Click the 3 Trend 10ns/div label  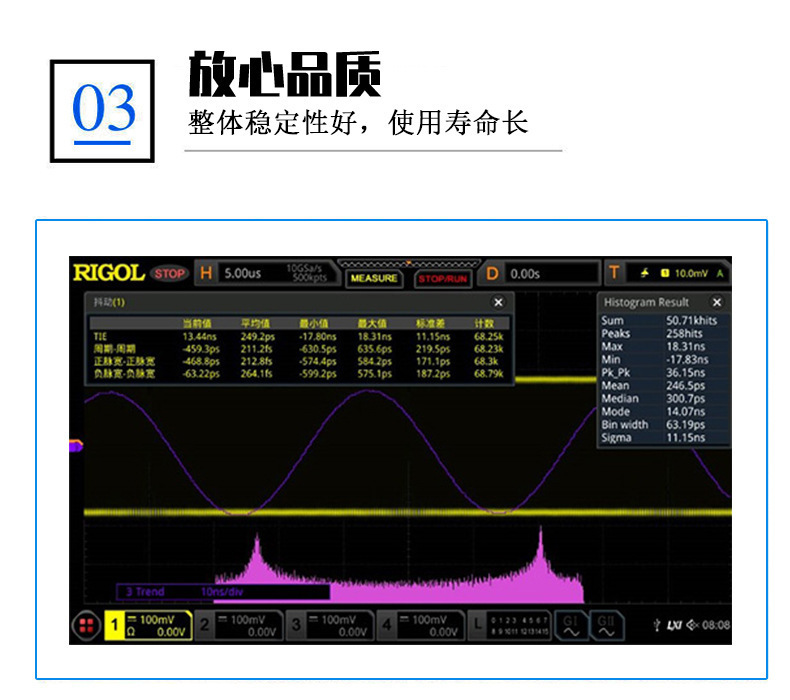223,592
